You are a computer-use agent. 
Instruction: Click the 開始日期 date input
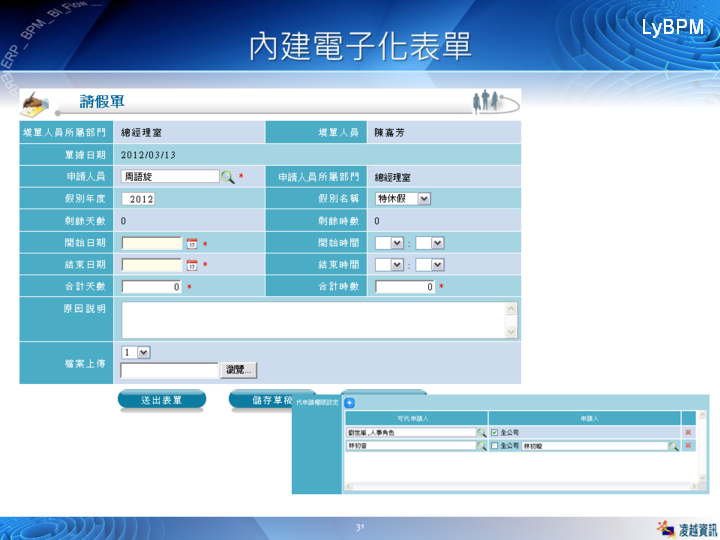click(152, 243)
